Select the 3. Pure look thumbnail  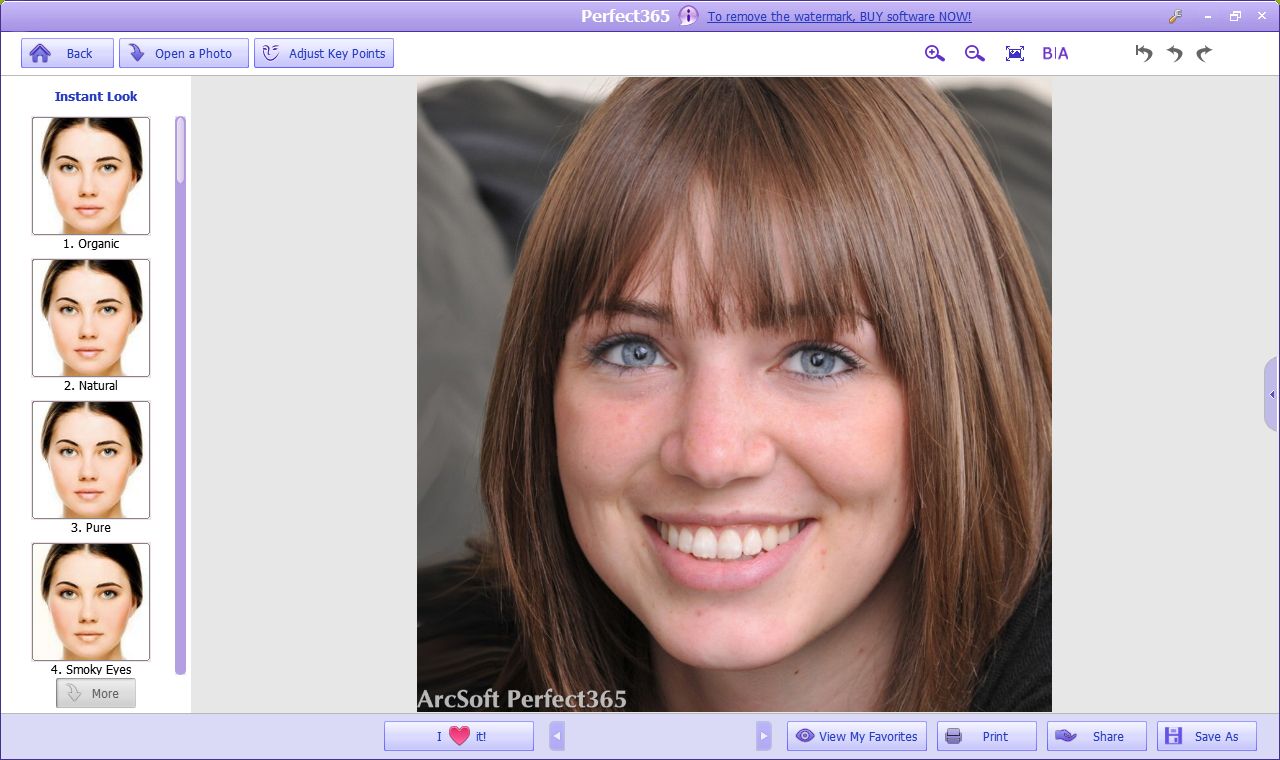click(91, 460)
